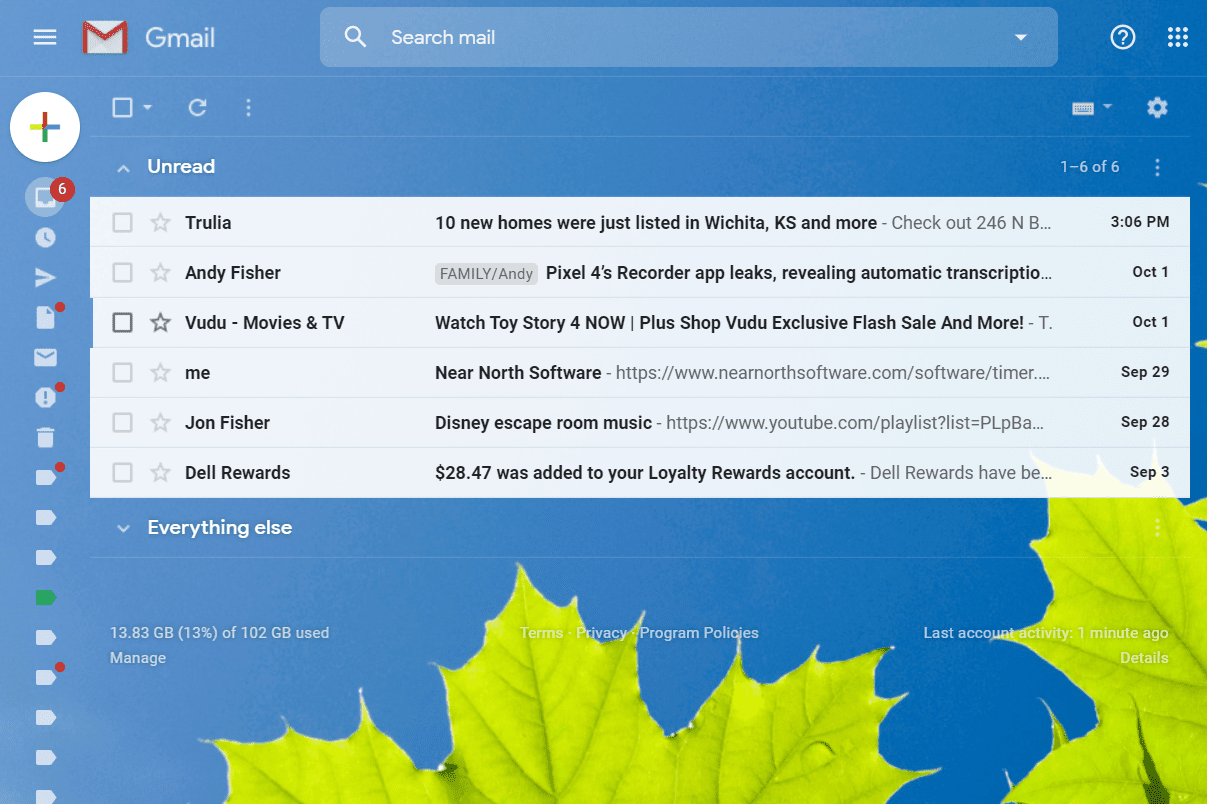The width and height of the screenshot is (1207, 804).
Task: Open the Google apps grid icon
Action: click(1178, 38)
